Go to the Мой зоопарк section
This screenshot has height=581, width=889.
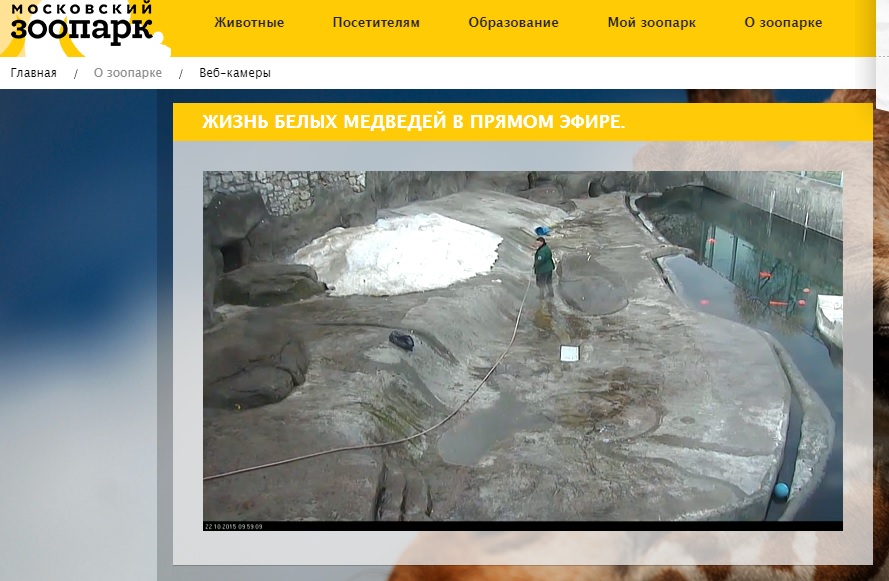tap(651, 23)
